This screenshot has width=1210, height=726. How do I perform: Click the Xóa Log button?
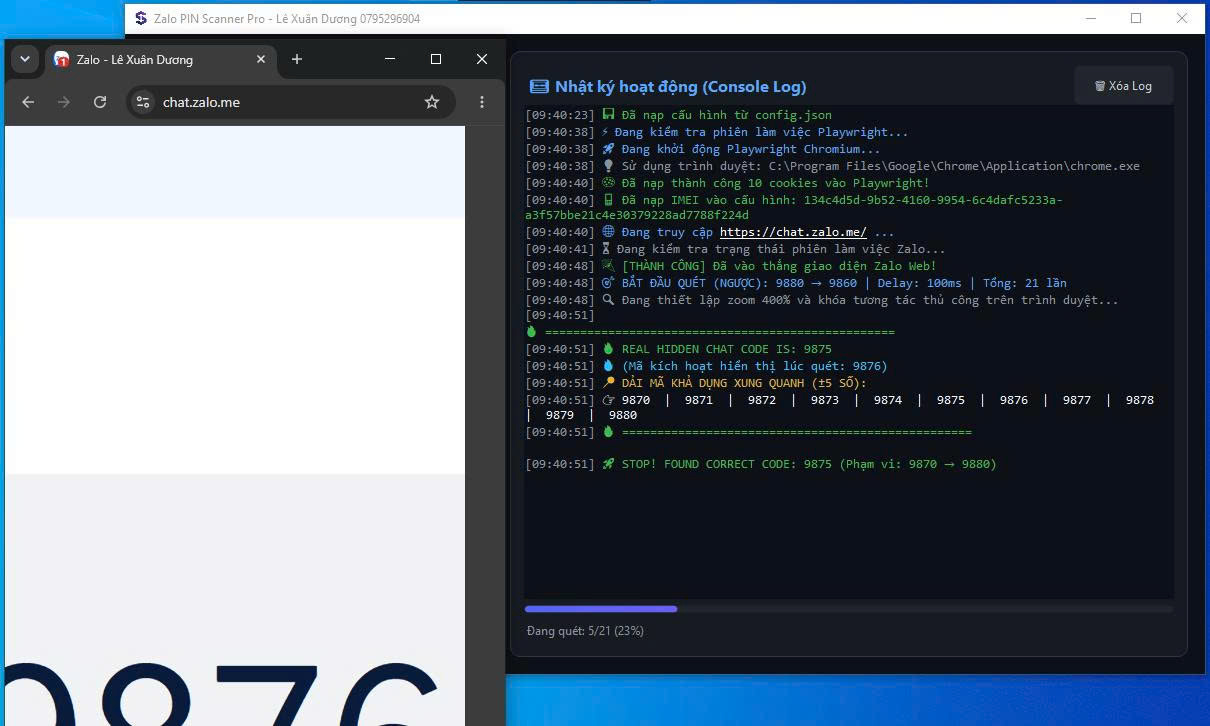[x=1124, y=86]
